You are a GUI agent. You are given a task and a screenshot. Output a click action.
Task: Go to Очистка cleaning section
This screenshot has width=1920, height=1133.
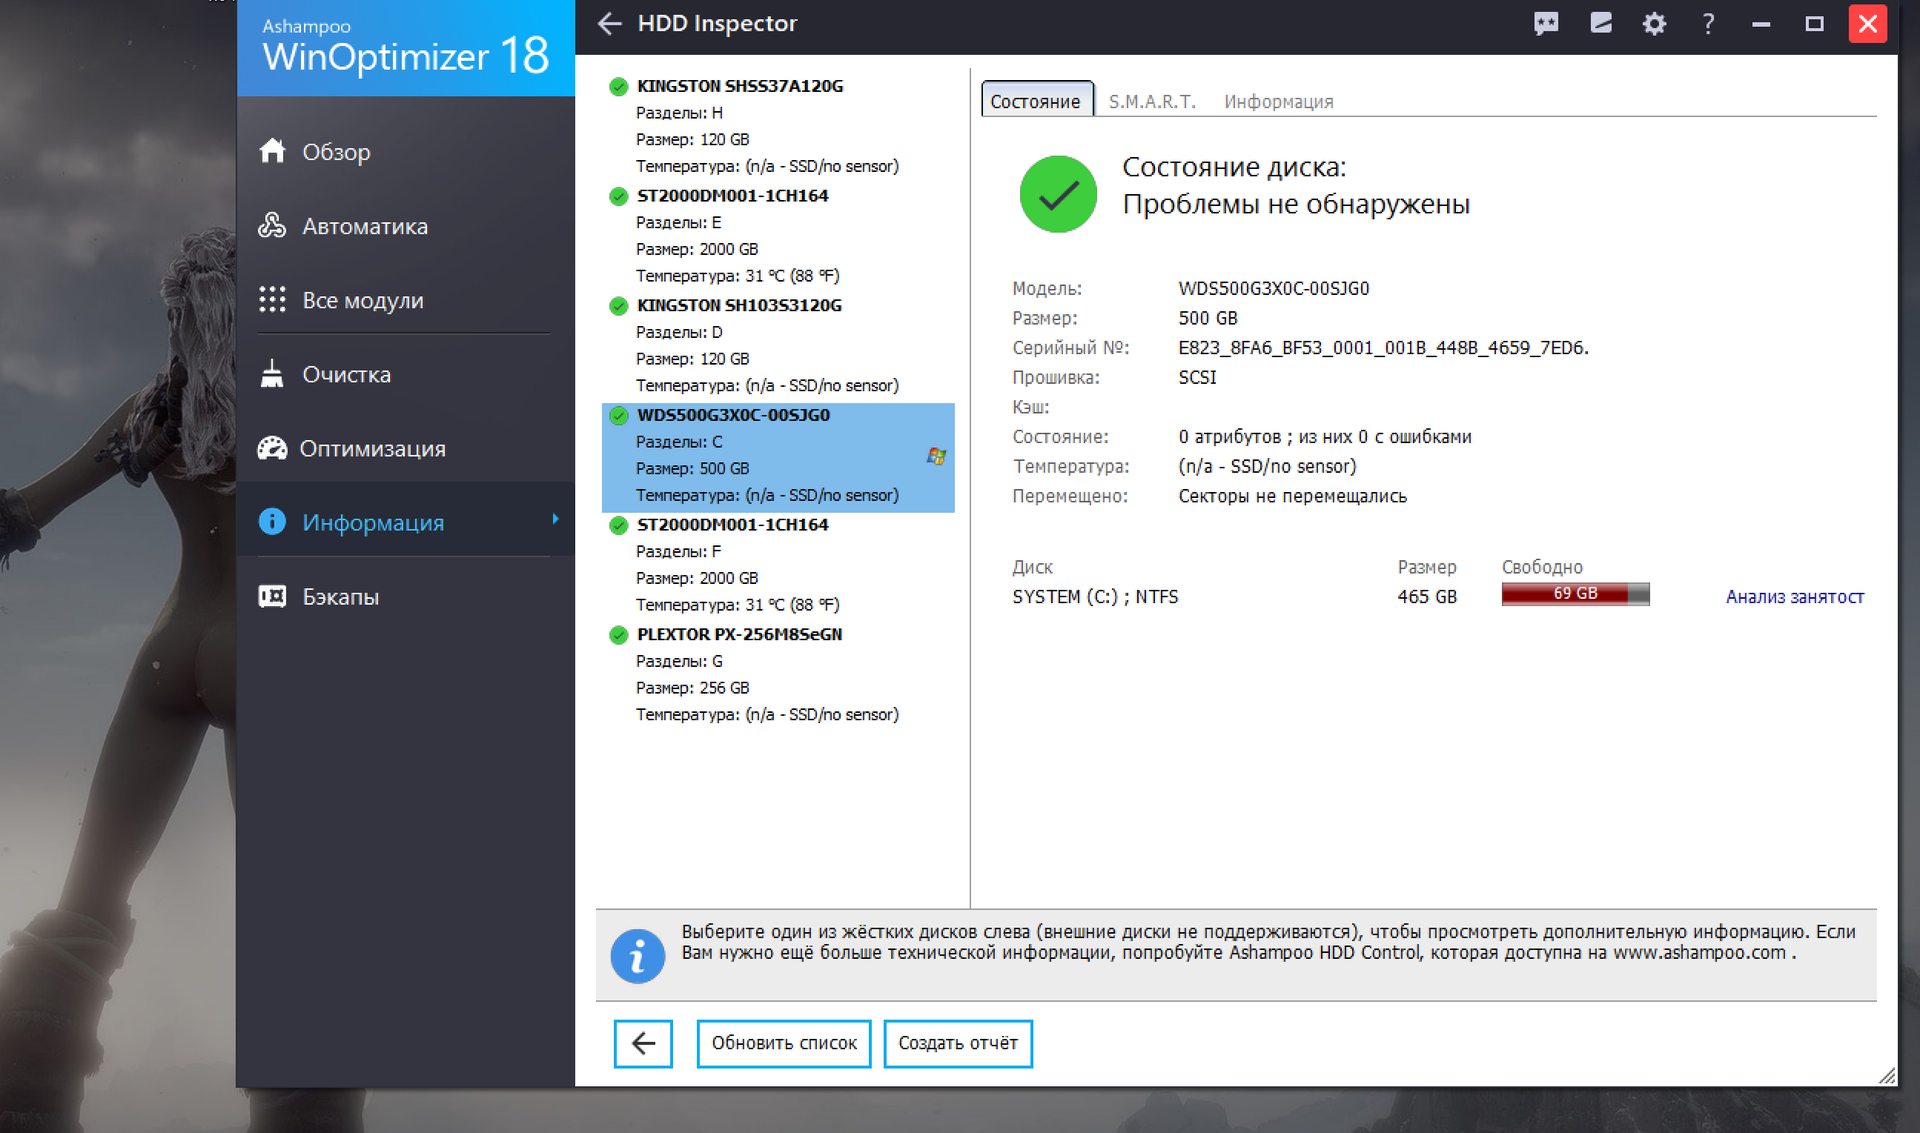tap(346, 374)
